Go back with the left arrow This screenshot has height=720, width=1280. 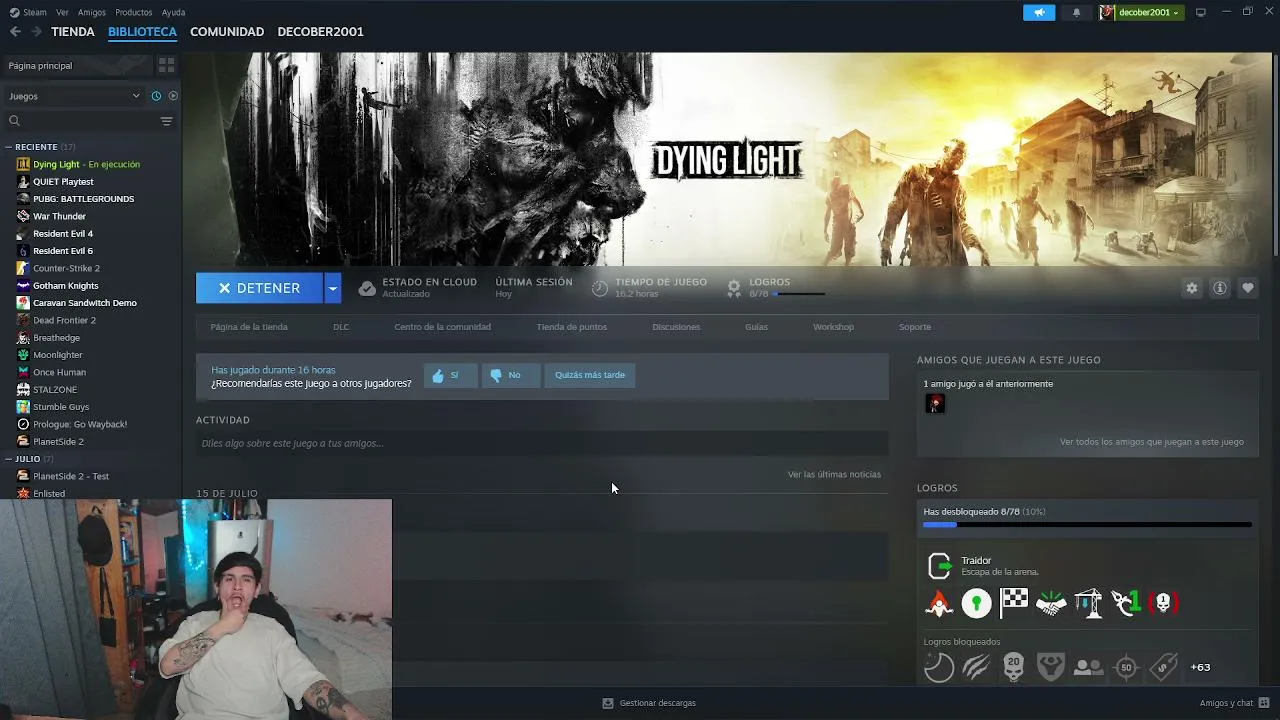click(15, 32)
